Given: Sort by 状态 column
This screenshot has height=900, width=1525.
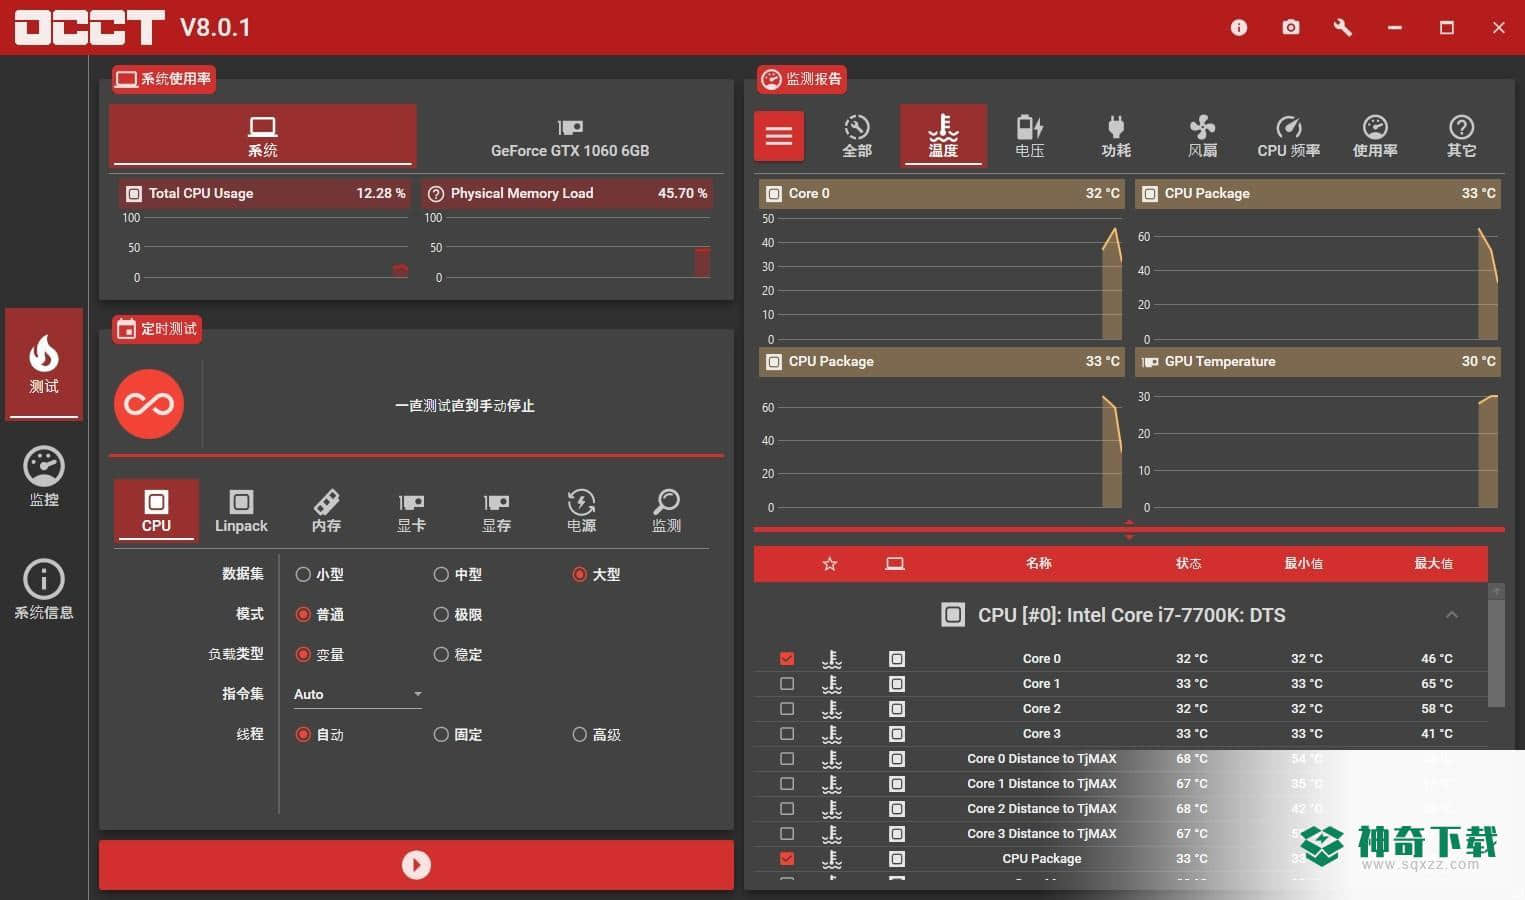Looking at the screenshot, I should point(1188,563).
